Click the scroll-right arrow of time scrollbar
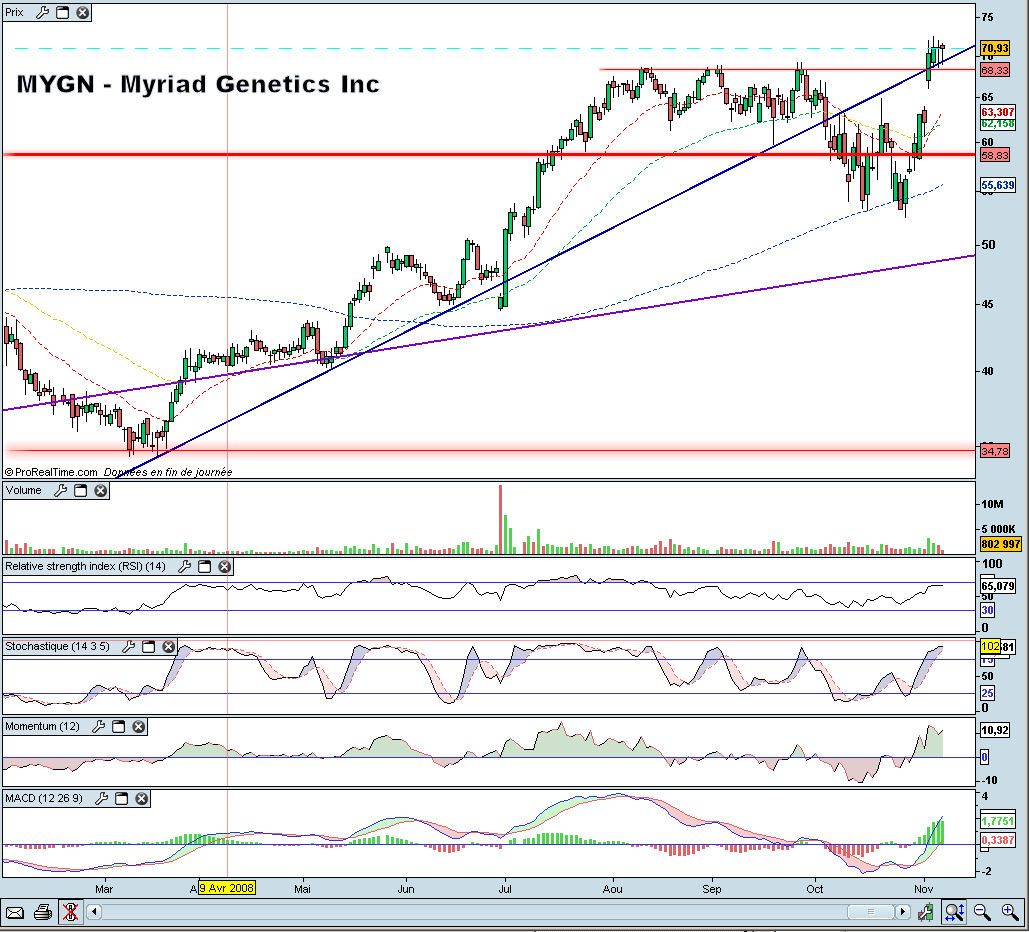Viewport: 1029px width, 932px height. click(903, 912)
